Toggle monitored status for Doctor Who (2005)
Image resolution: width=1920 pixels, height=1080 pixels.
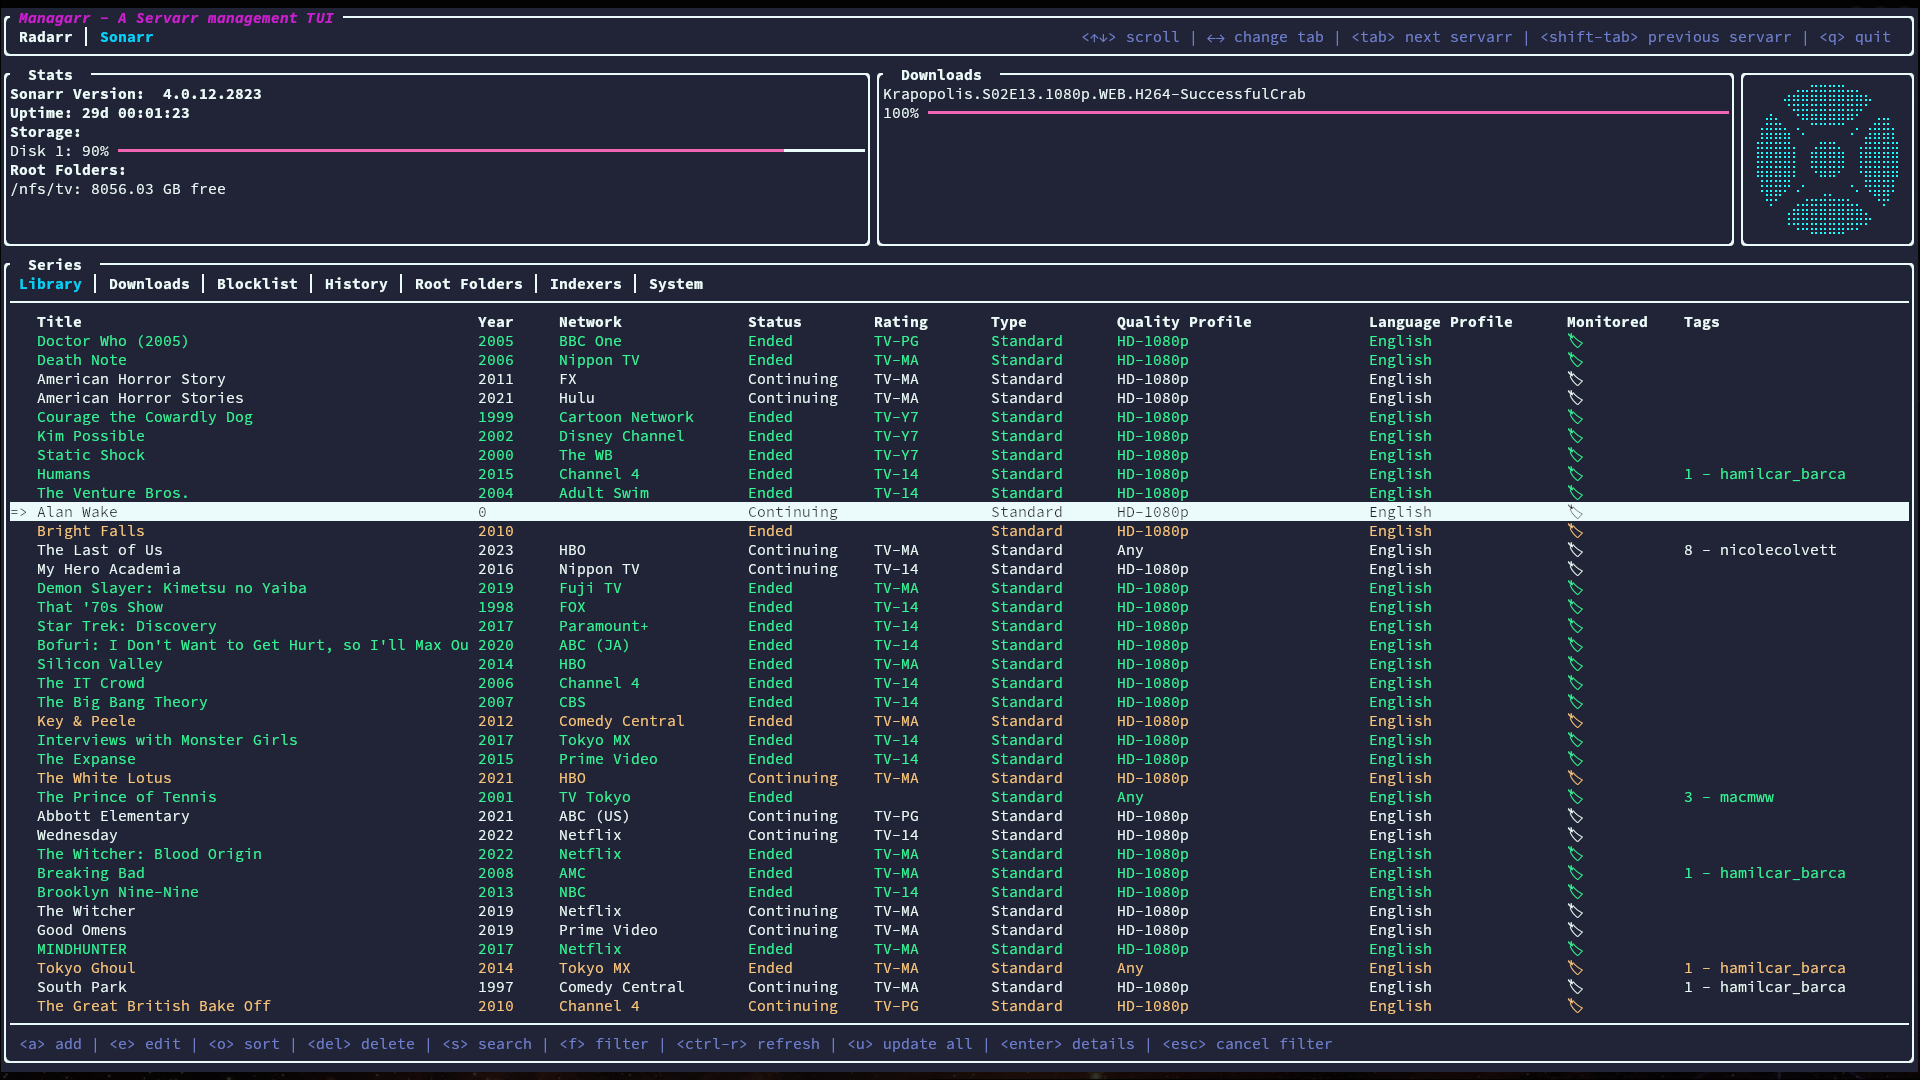point(1575,341)
